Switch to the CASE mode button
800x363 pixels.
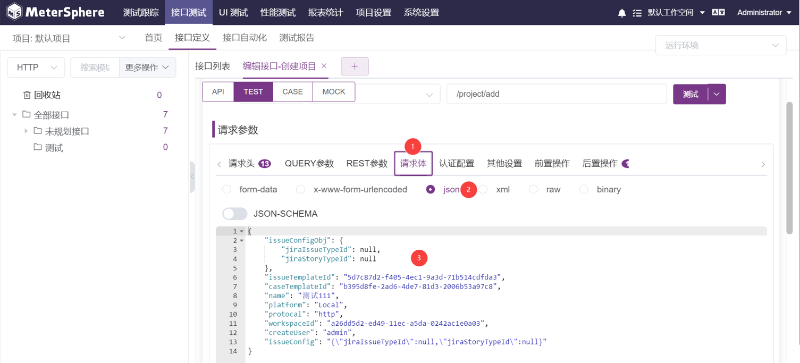pos(293,92)
